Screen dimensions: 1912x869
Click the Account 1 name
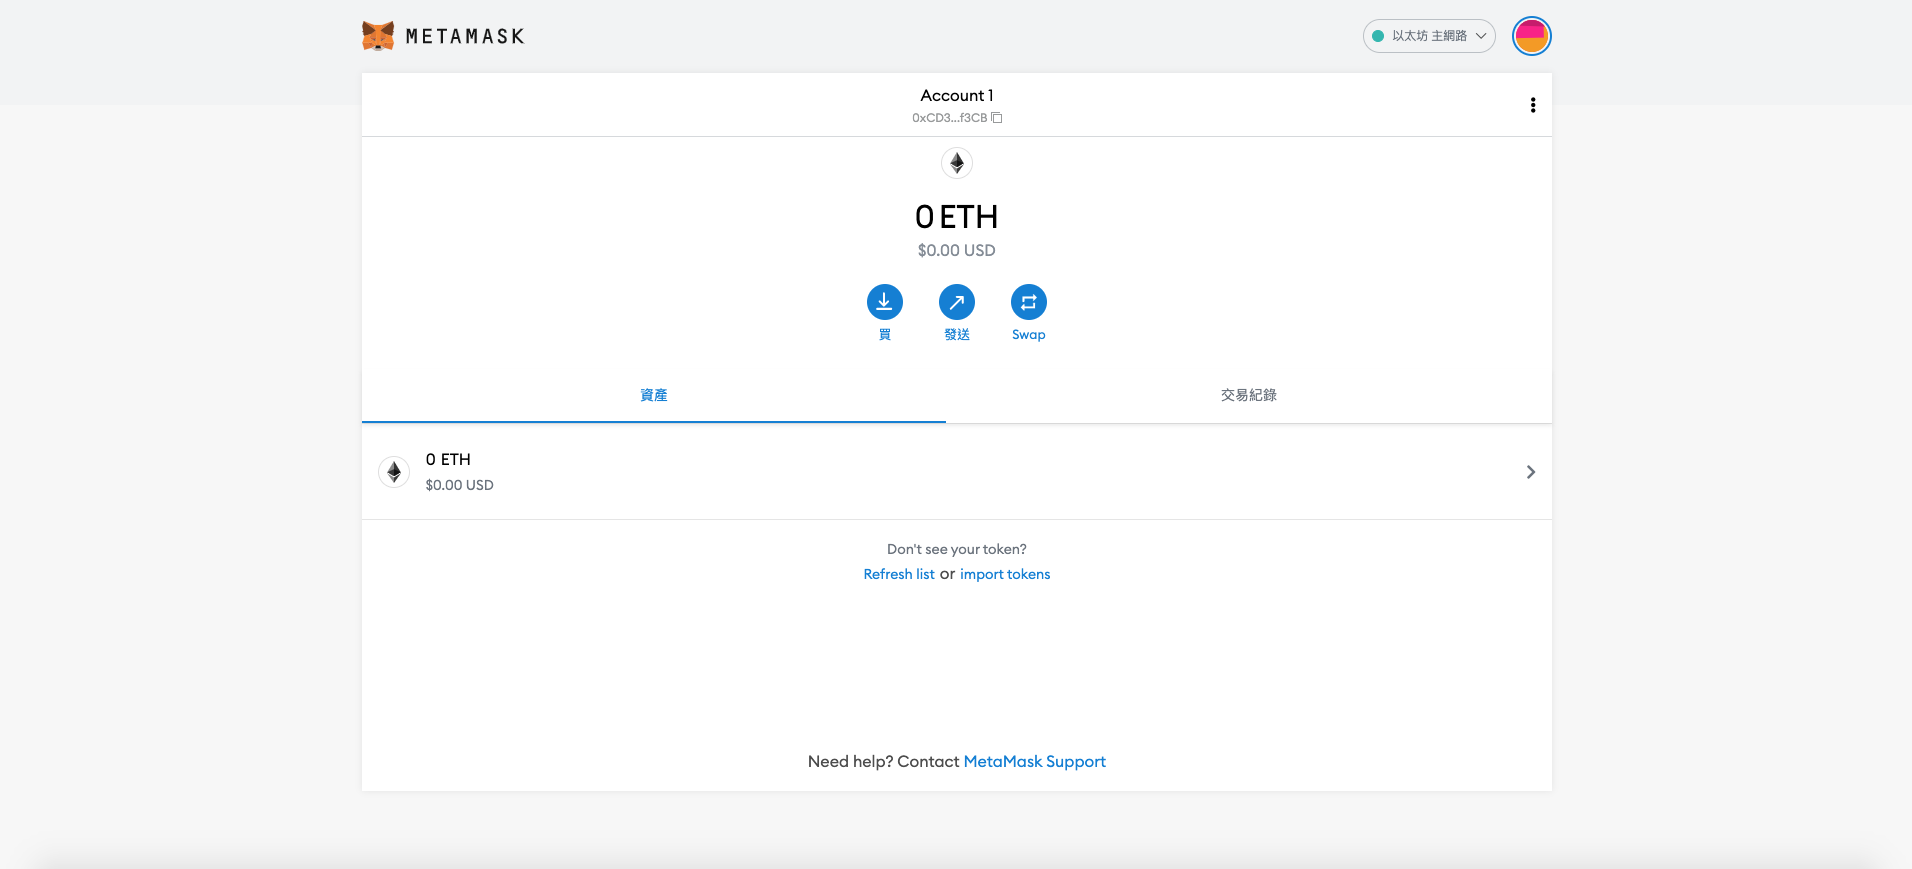957,96
